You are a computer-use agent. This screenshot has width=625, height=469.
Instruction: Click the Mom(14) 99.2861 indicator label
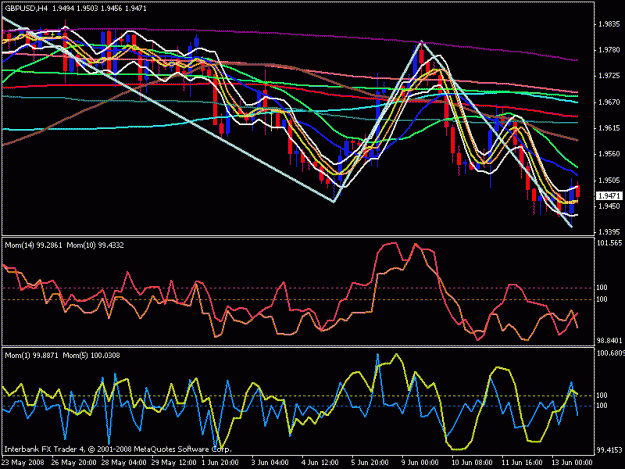(33, 245)
